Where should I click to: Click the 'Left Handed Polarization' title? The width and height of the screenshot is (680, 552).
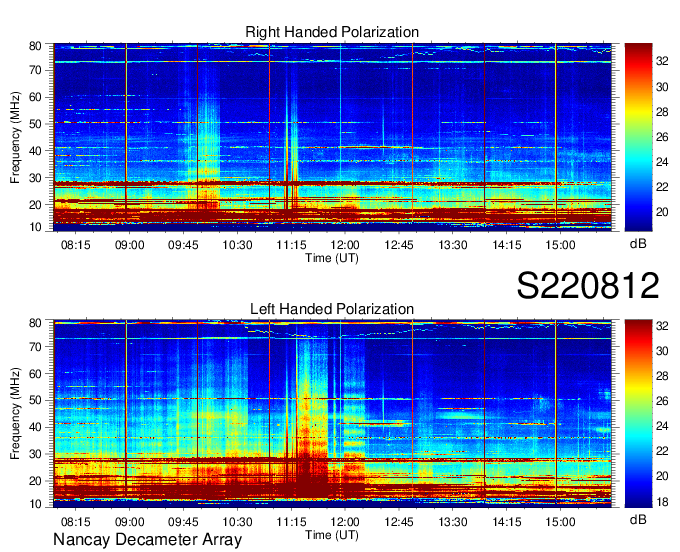coord(332,309)
